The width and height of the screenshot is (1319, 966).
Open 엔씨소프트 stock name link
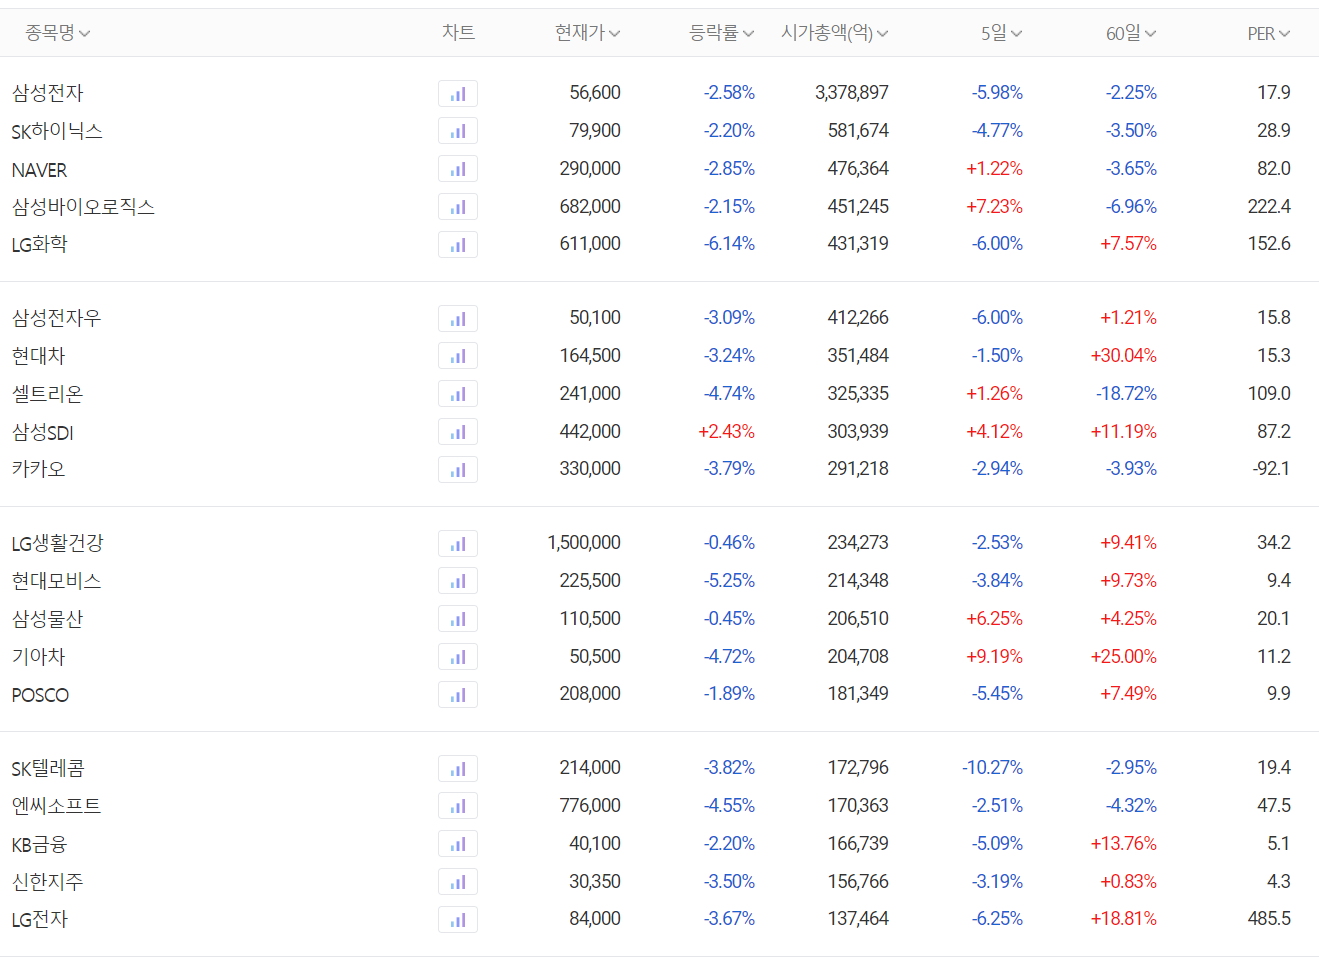click(x=57, y=806)
